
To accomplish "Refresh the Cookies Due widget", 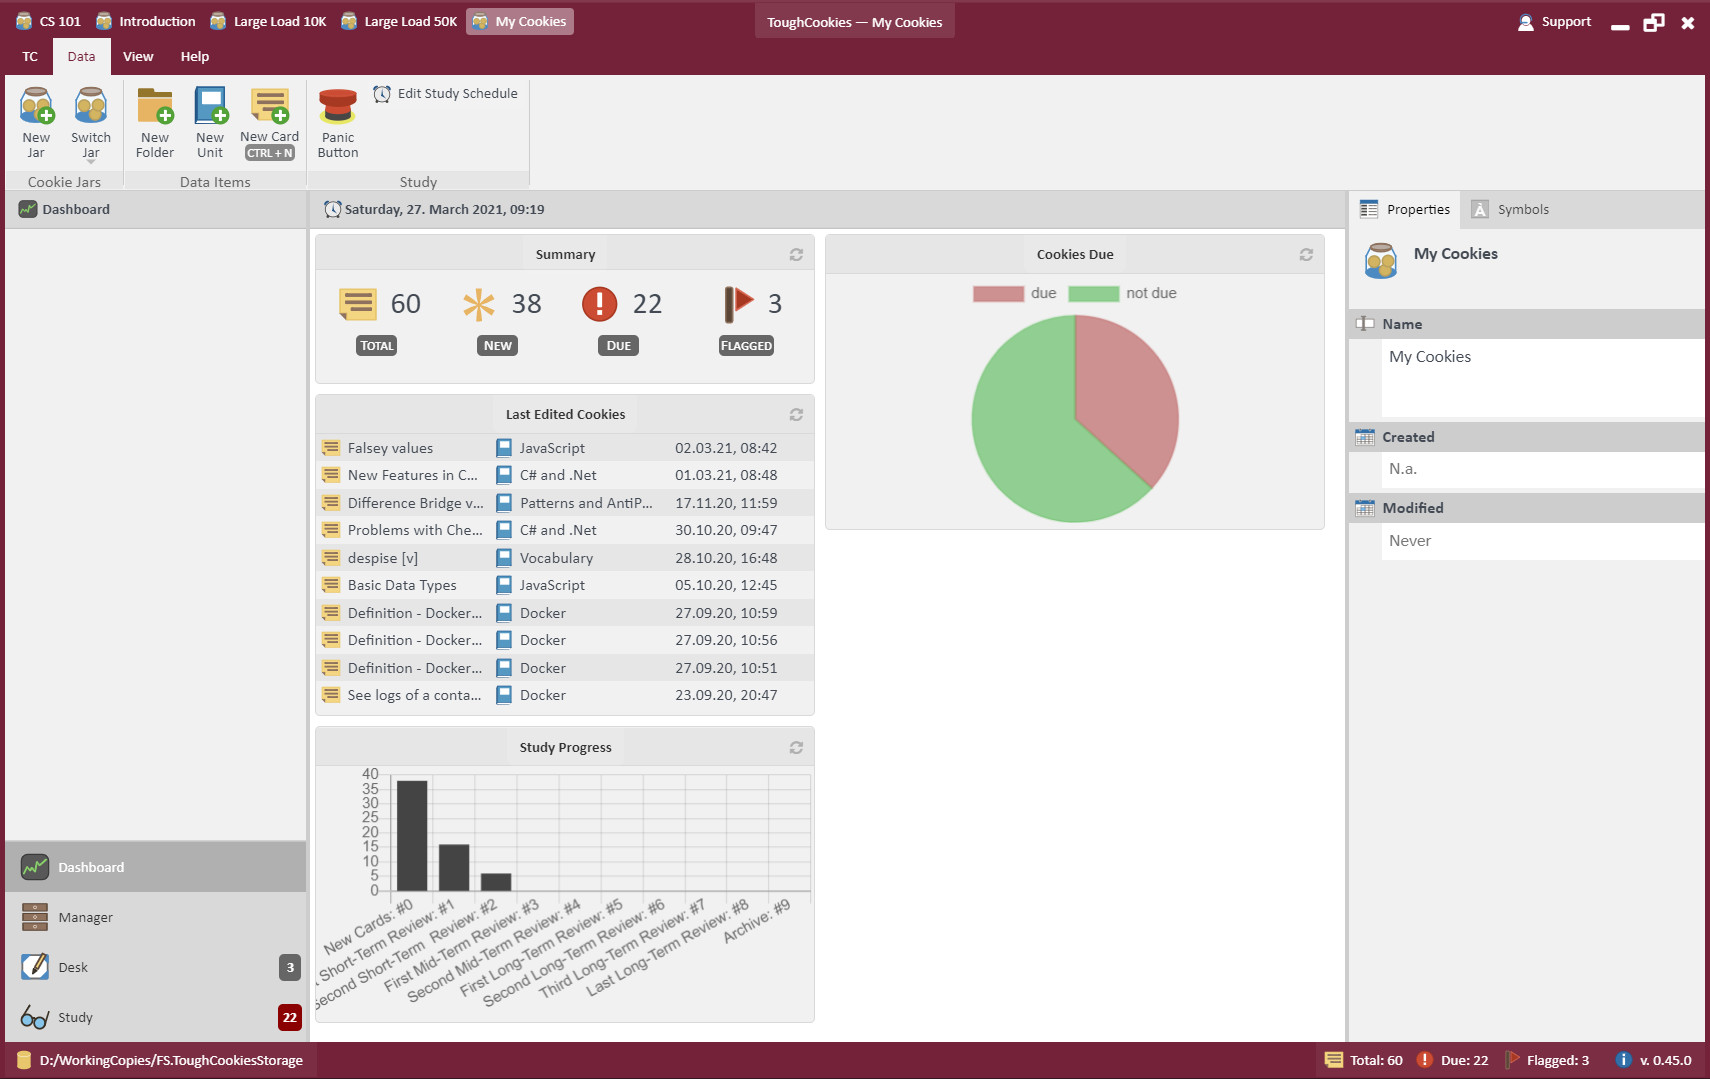I will coord(1306,255).
